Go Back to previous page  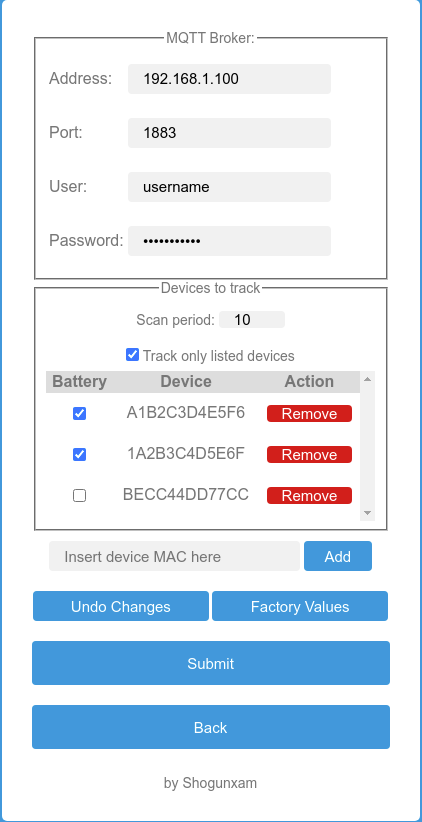pos(211,727)
